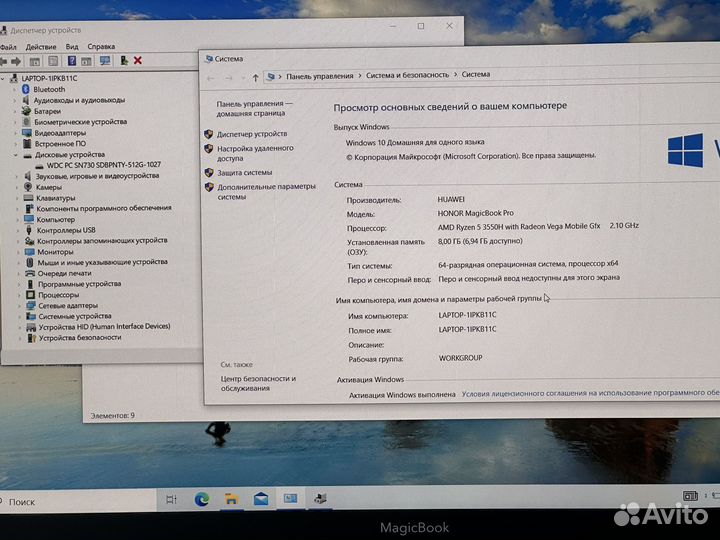Image resolution: width=720 pixels, height=540 pixels.
Task: Expand Системные устройства category
Action: [x=19, y=316]
